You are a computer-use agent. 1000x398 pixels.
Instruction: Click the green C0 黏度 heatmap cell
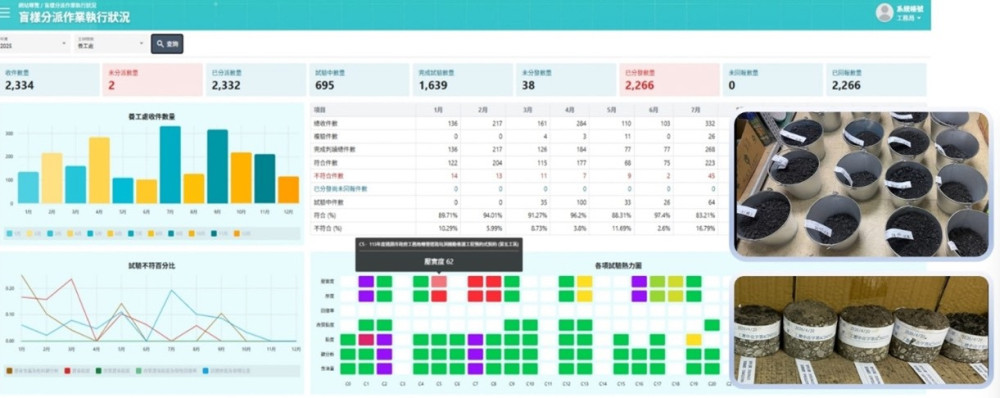[348, 339]
